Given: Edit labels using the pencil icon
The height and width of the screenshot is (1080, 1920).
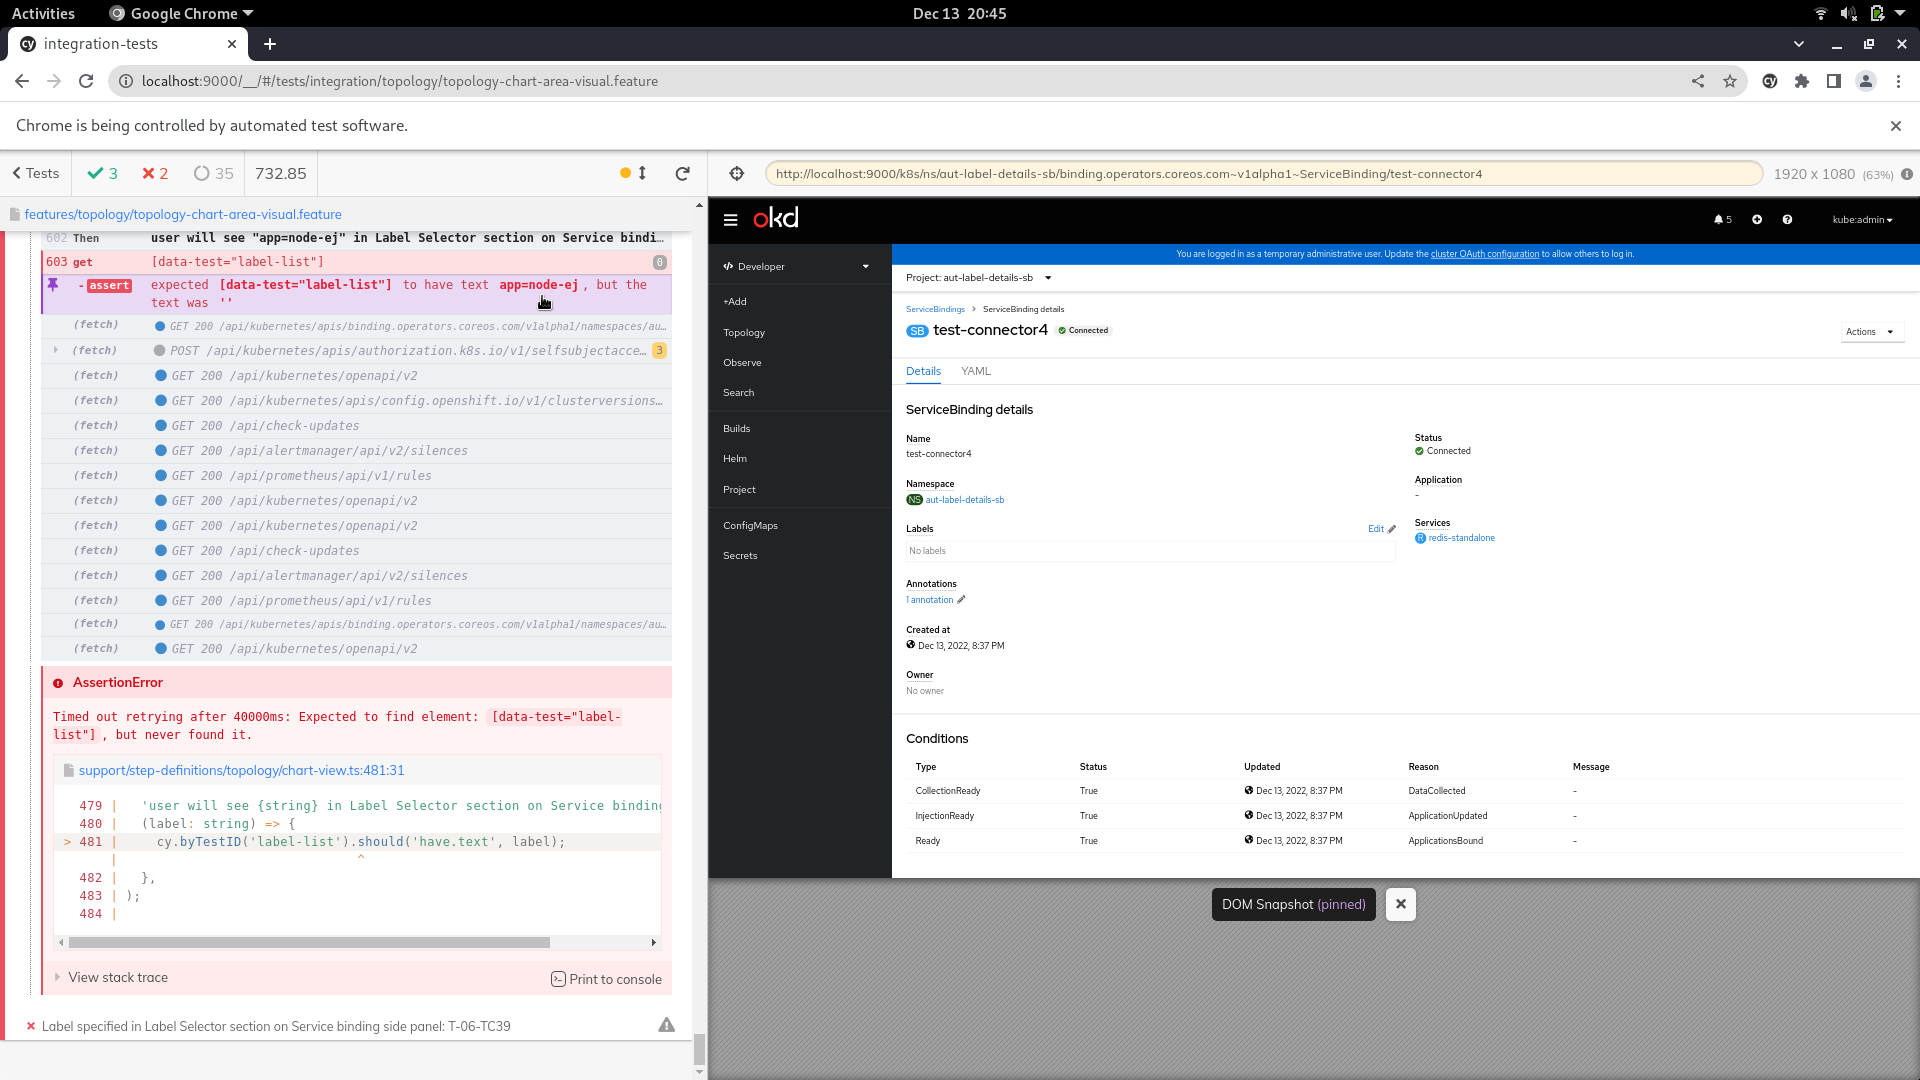Looking at the screenshot, I should coord(1388,528).
